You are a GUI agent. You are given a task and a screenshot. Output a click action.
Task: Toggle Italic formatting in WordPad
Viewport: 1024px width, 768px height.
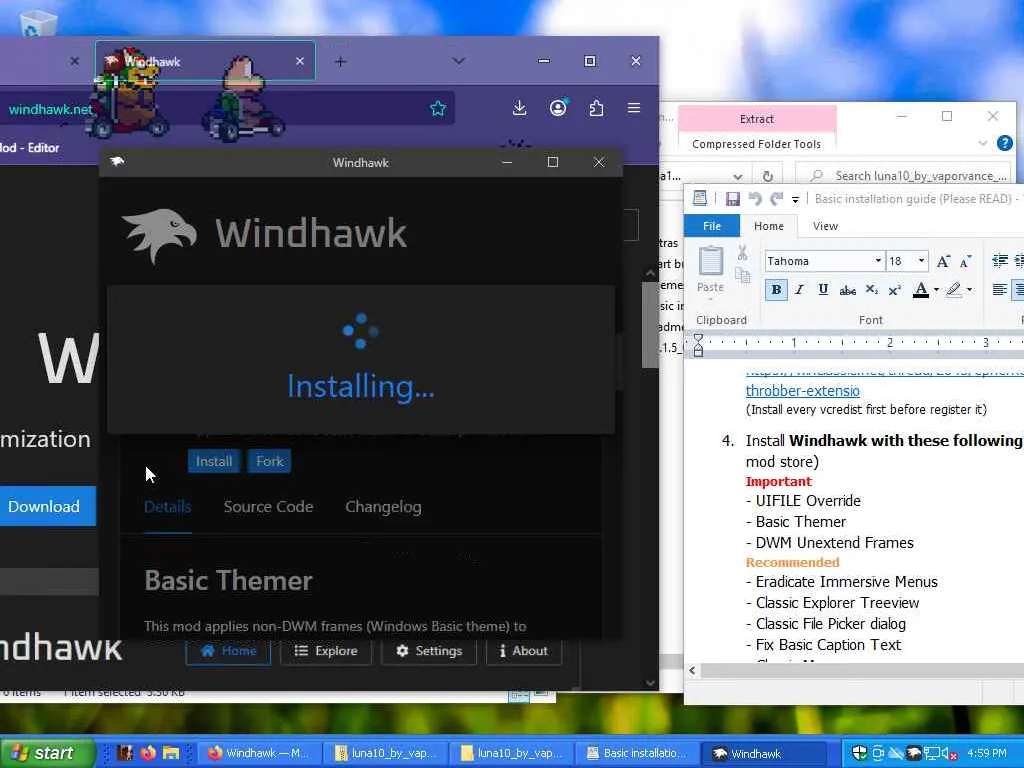(x=799, y=290)
